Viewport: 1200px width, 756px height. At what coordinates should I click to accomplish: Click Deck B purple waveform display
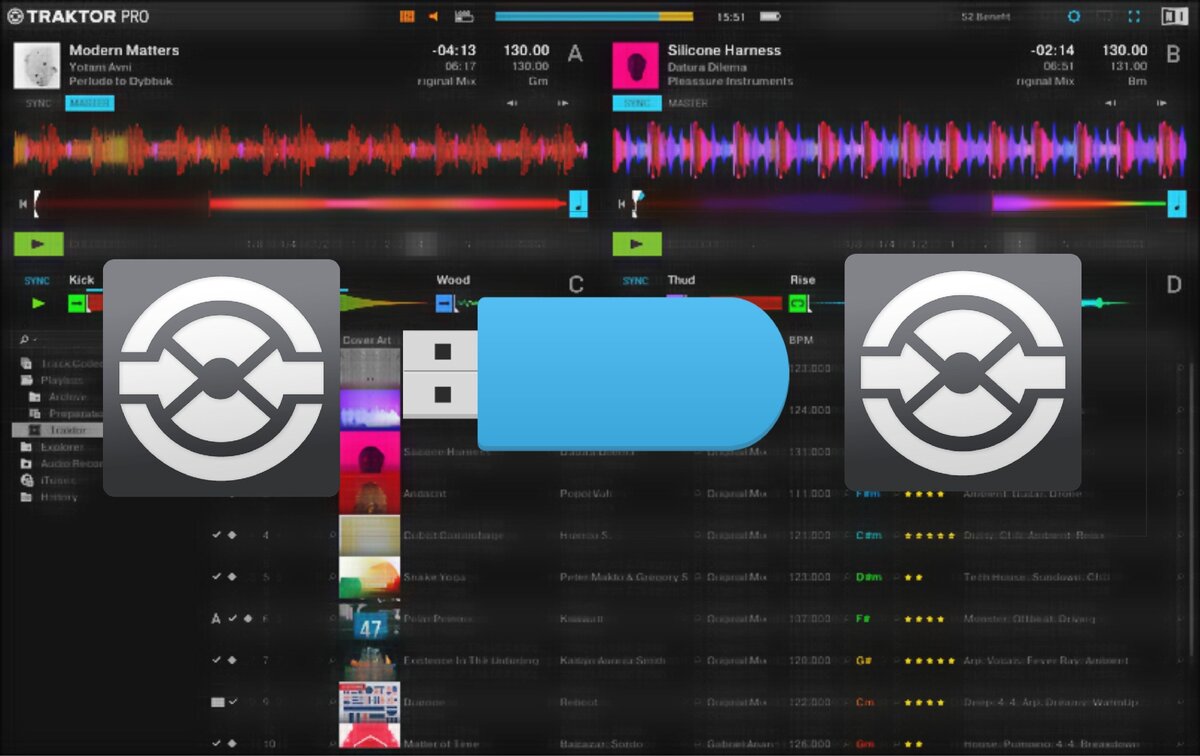(x=899, y=150)
